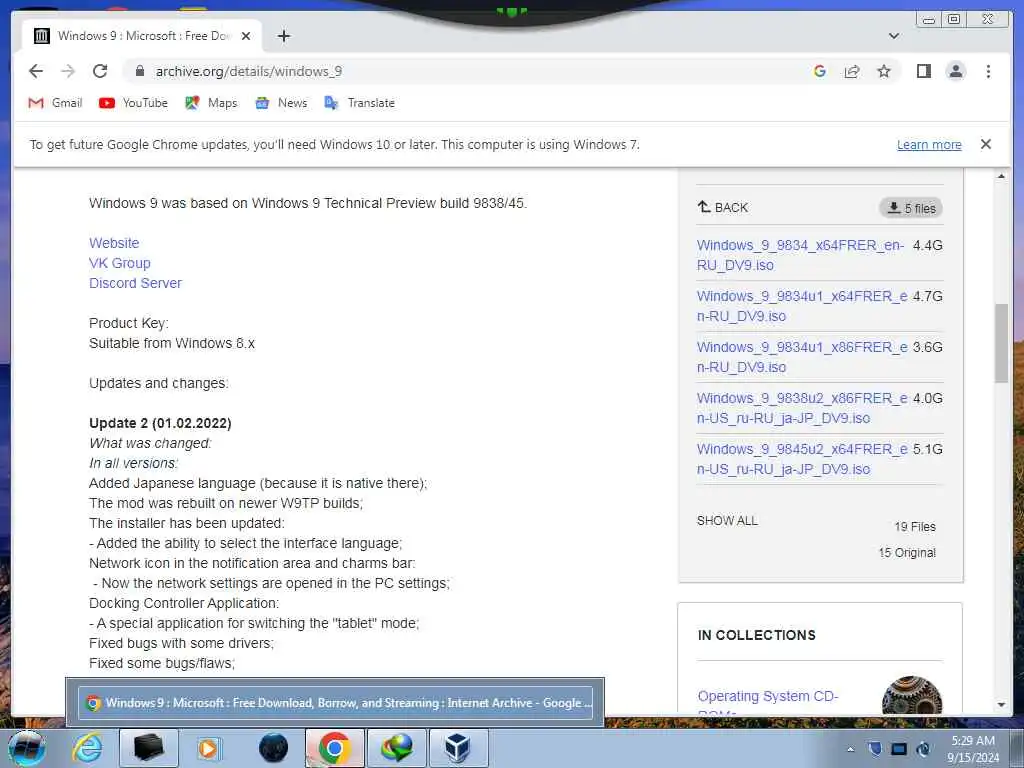Click the scrollbar down arrow
The width and height of the screenshot is (1024, 768).
[1001, 705]
